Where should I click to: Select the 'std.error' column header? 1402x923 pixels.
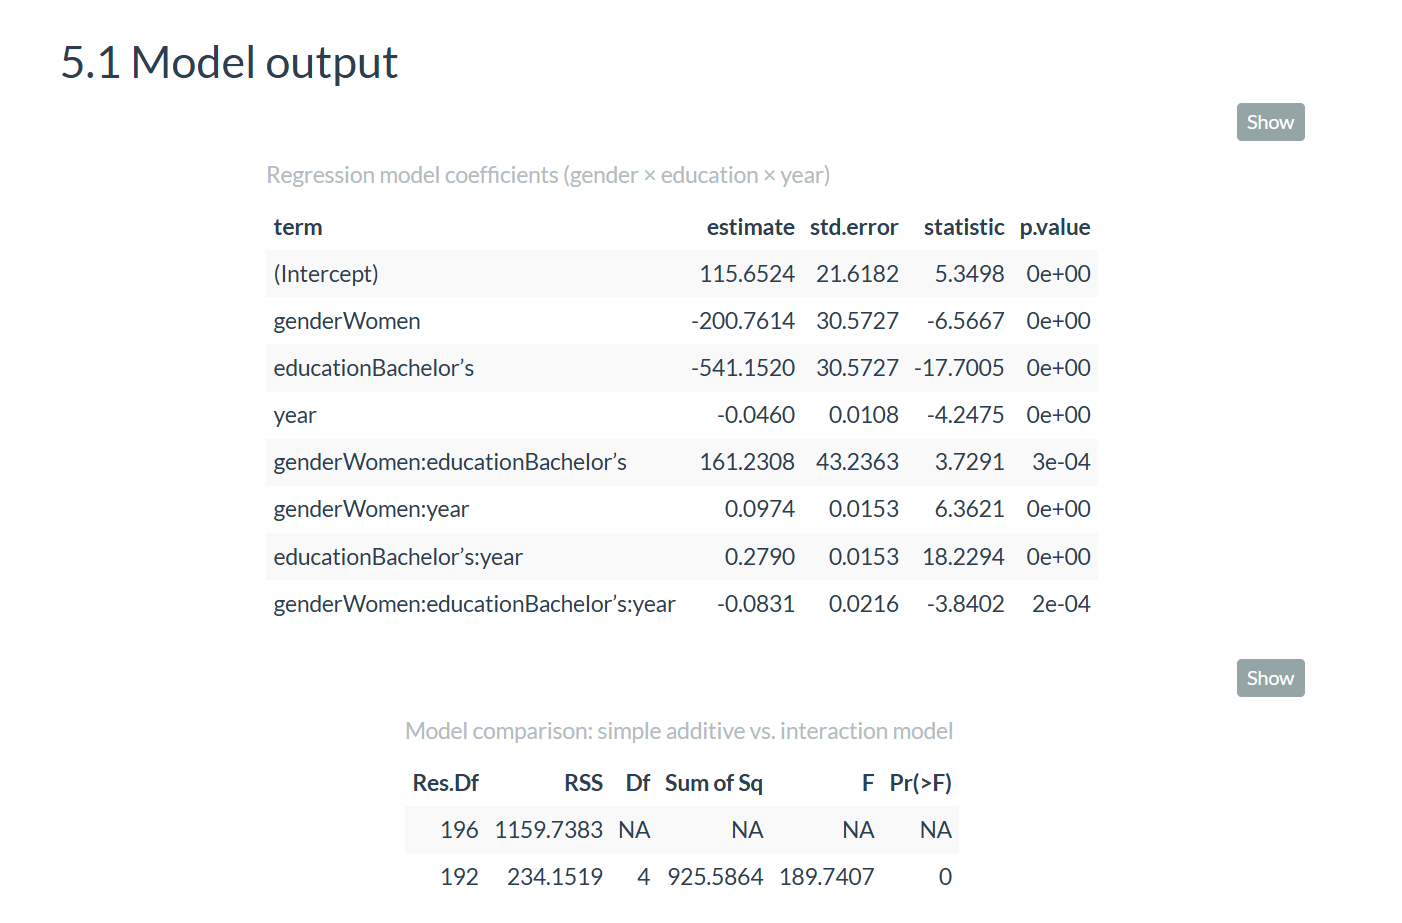853,227
